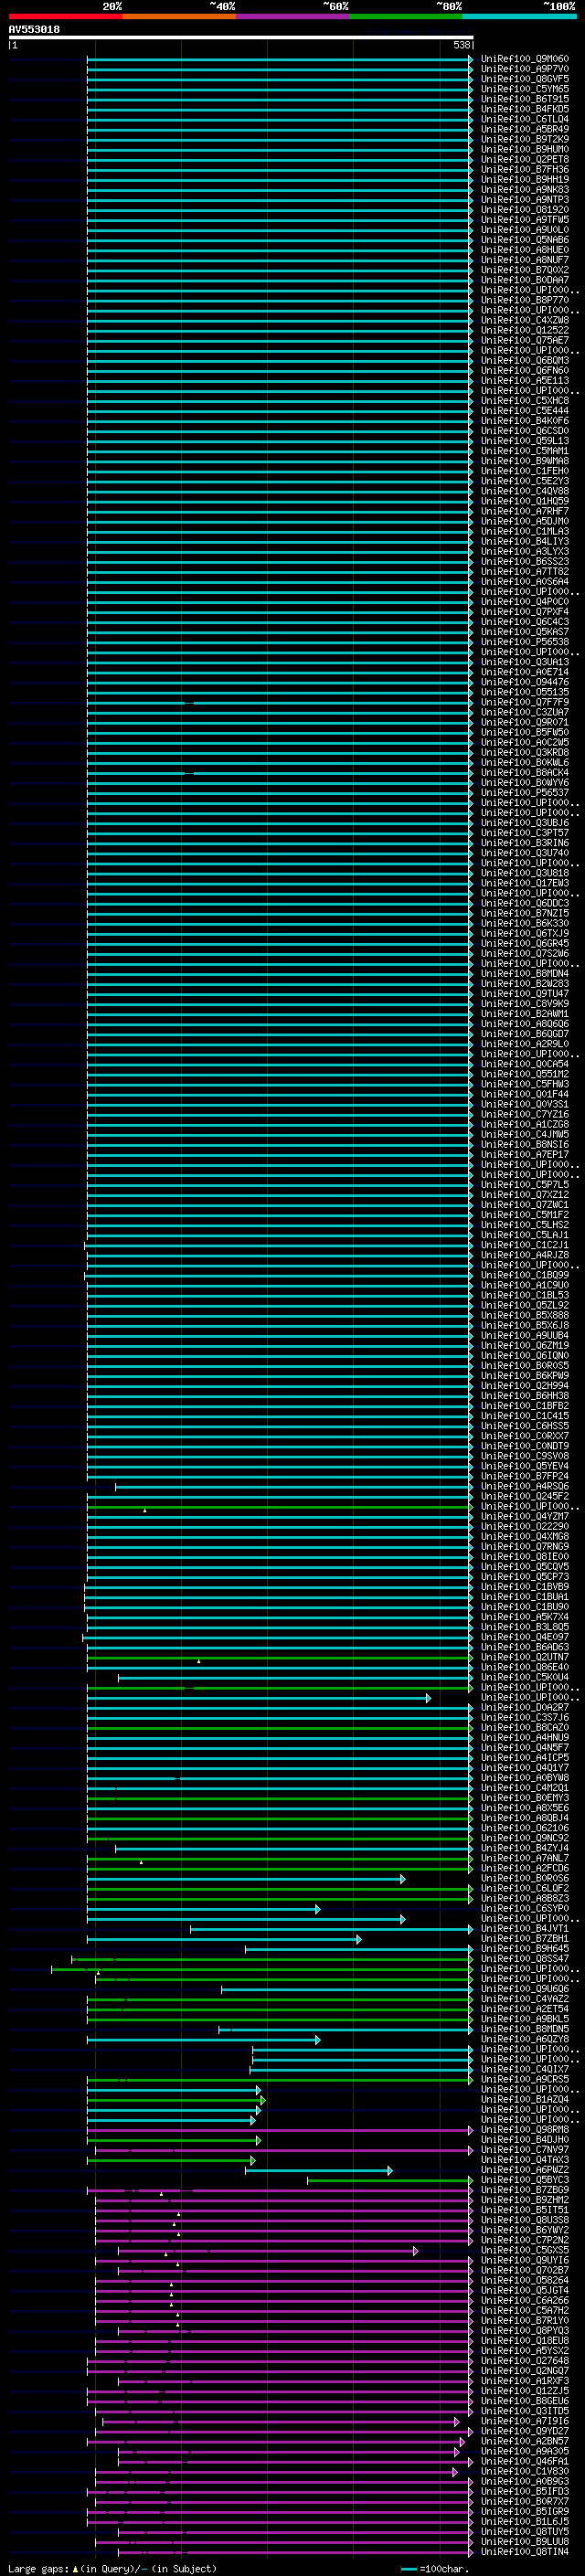Select hit UniRef100_P56537
The width and height of the screenshot is (585, 2576).
[x=525, y=793]
